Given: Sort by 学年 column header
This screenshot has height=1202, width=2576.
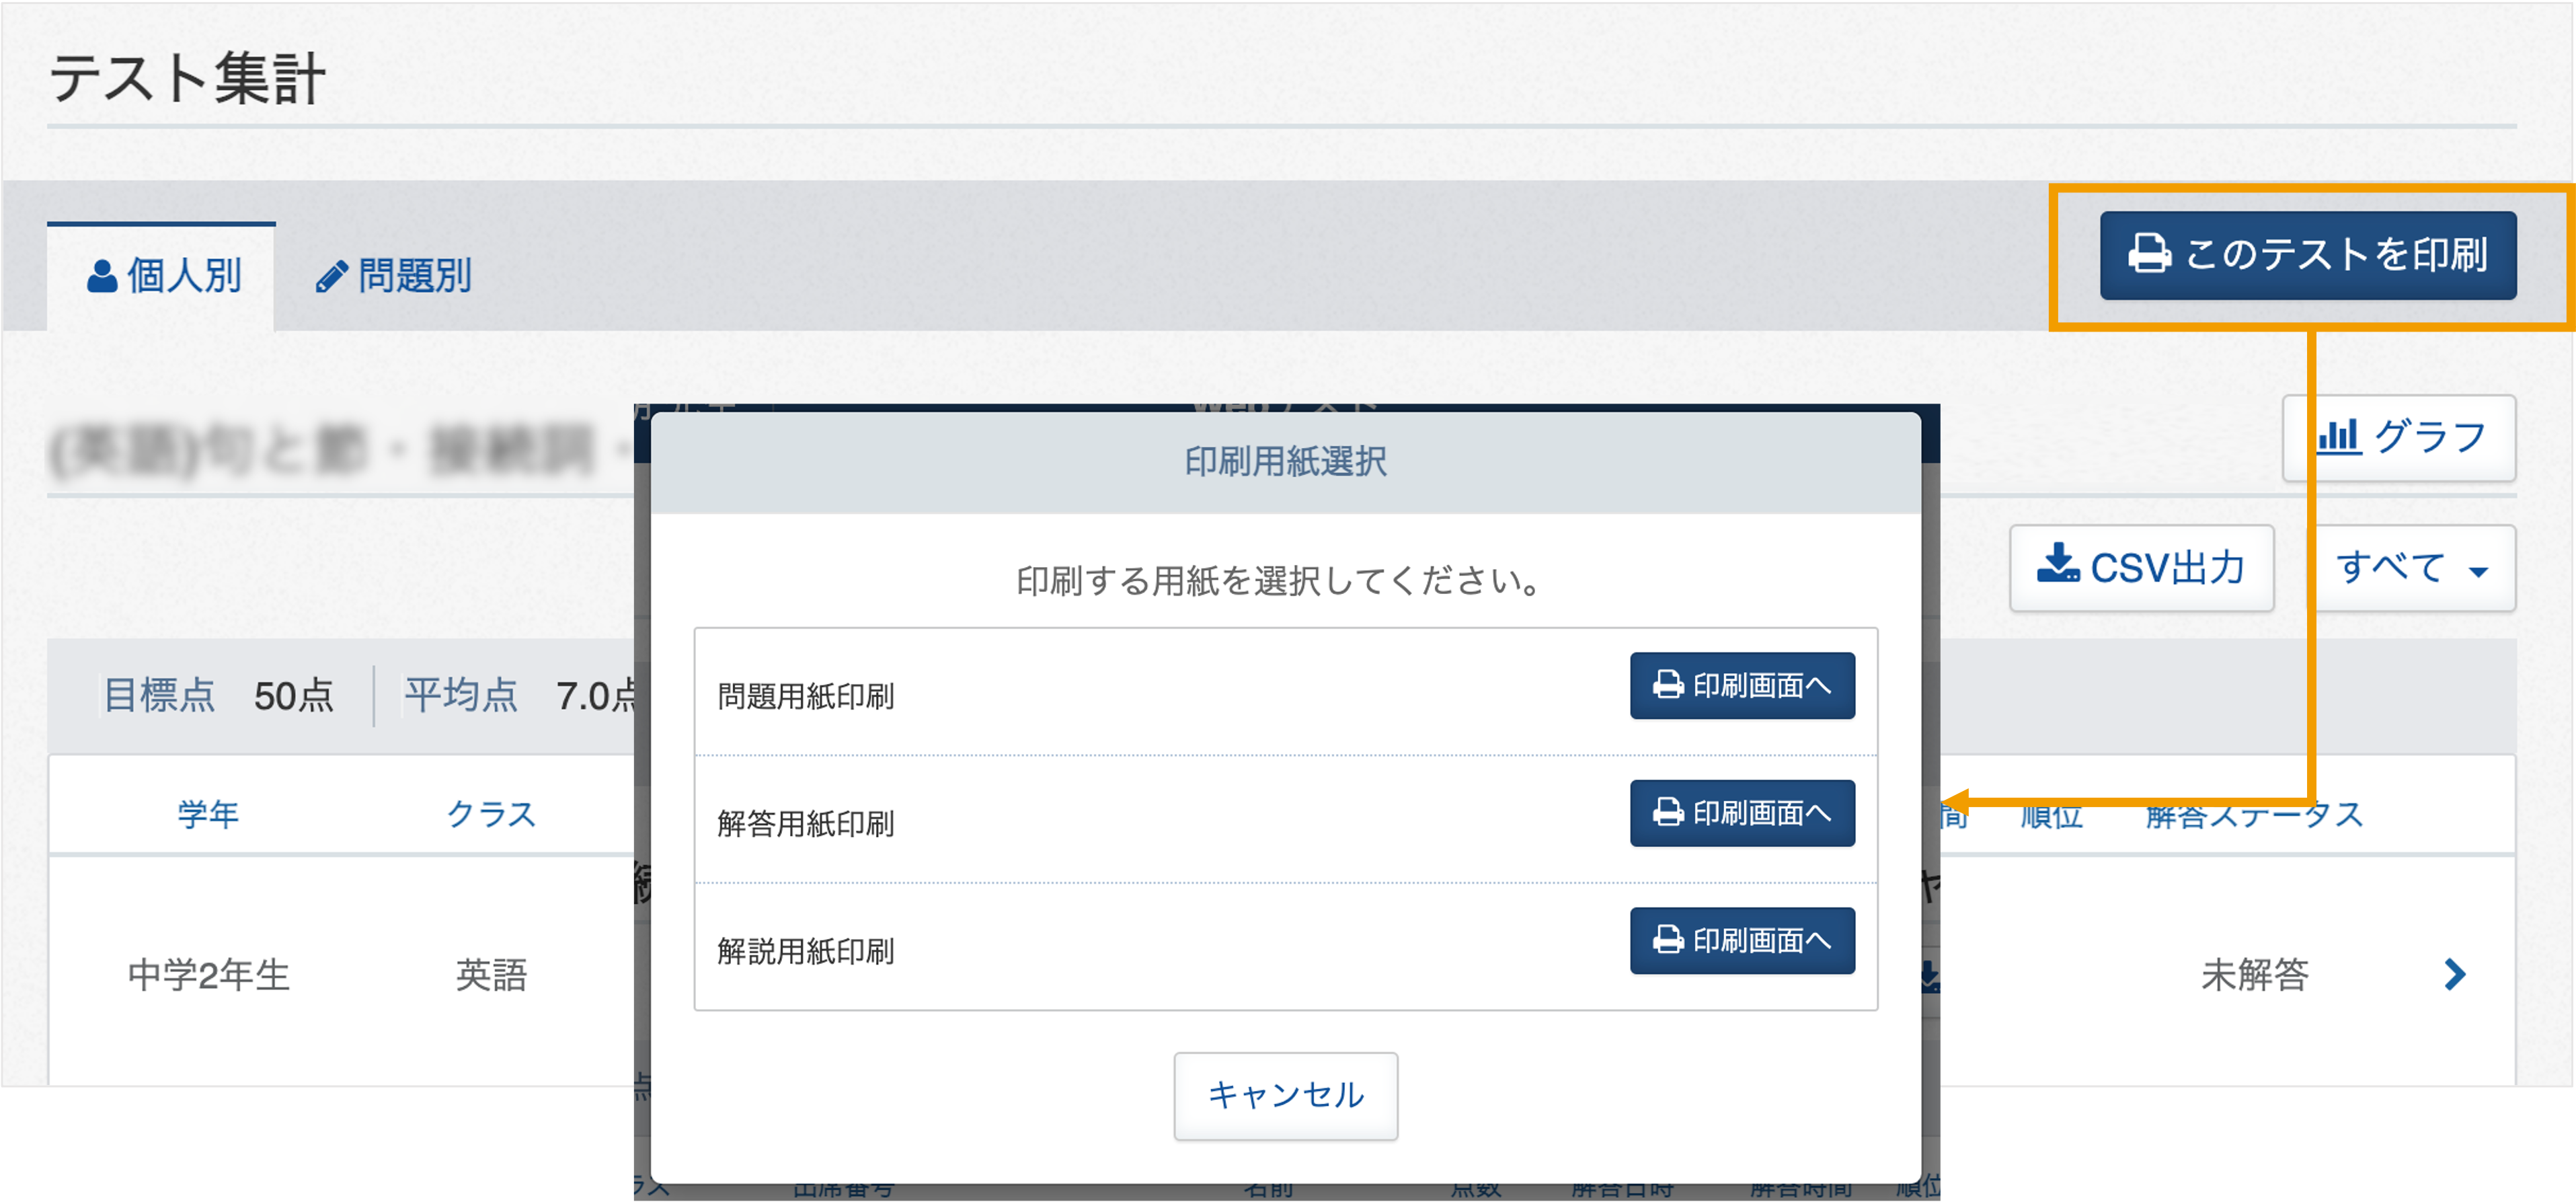Looking at the screenshot, I should (x=208, y=814).
